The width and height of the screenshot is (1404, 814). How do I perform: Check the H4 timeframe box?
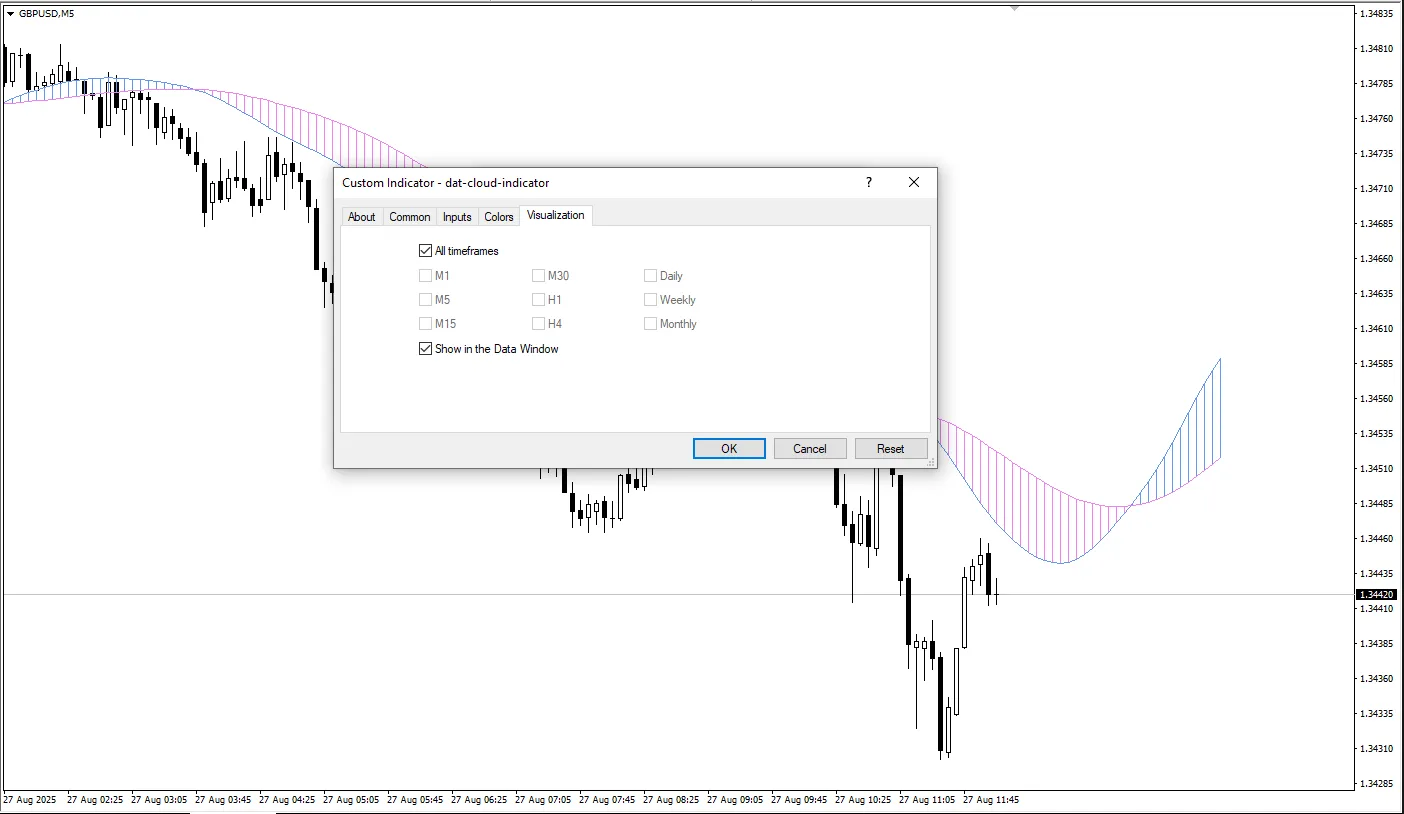539,323
